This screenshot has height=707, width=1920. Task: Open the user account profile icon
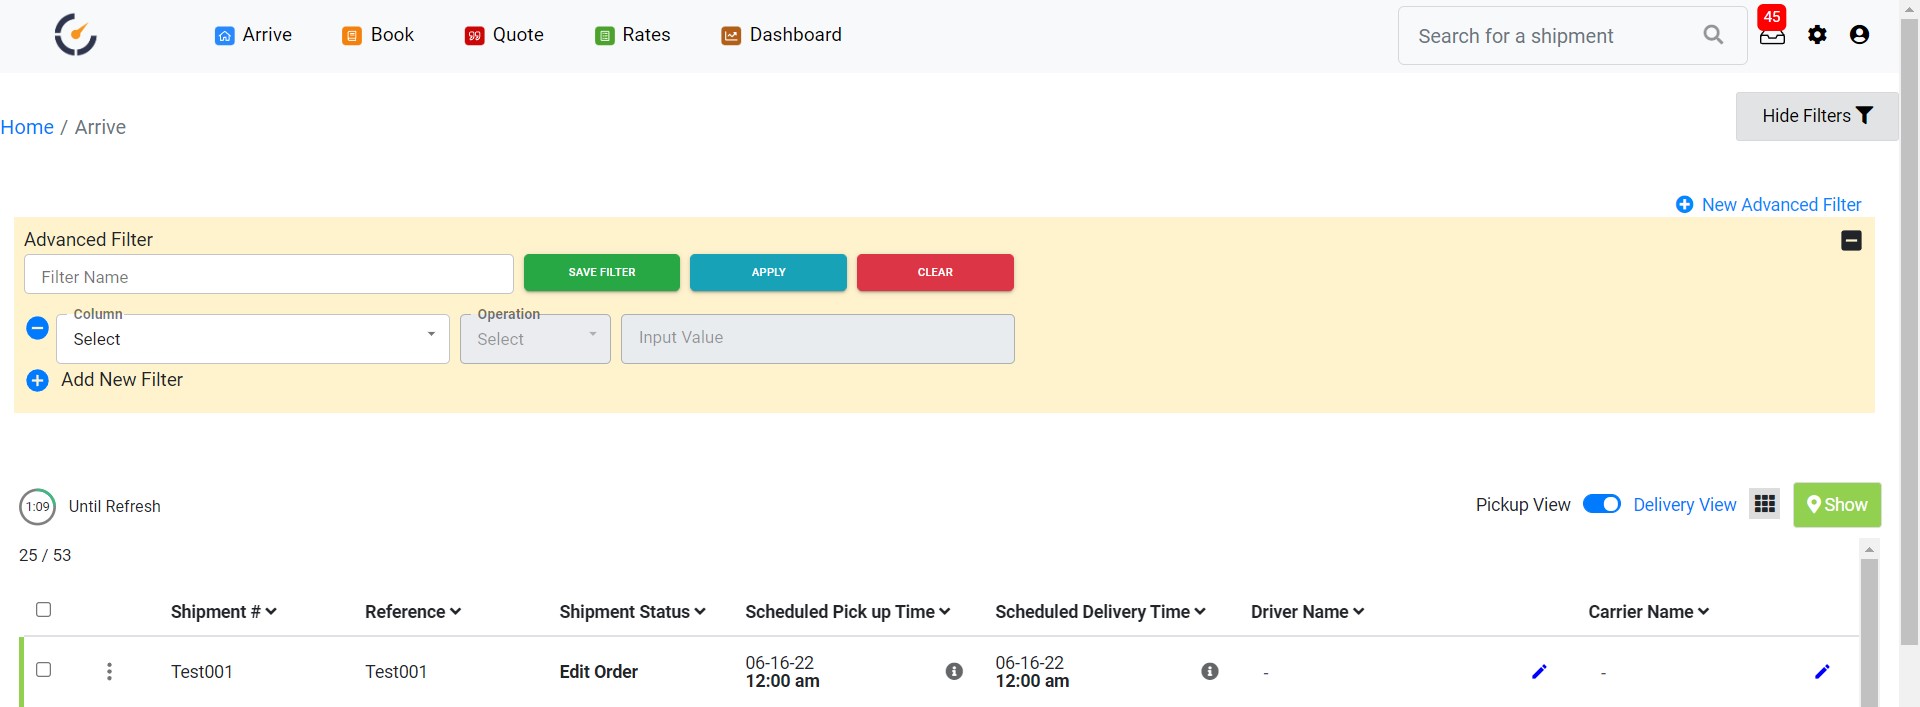coord(1859,35)
